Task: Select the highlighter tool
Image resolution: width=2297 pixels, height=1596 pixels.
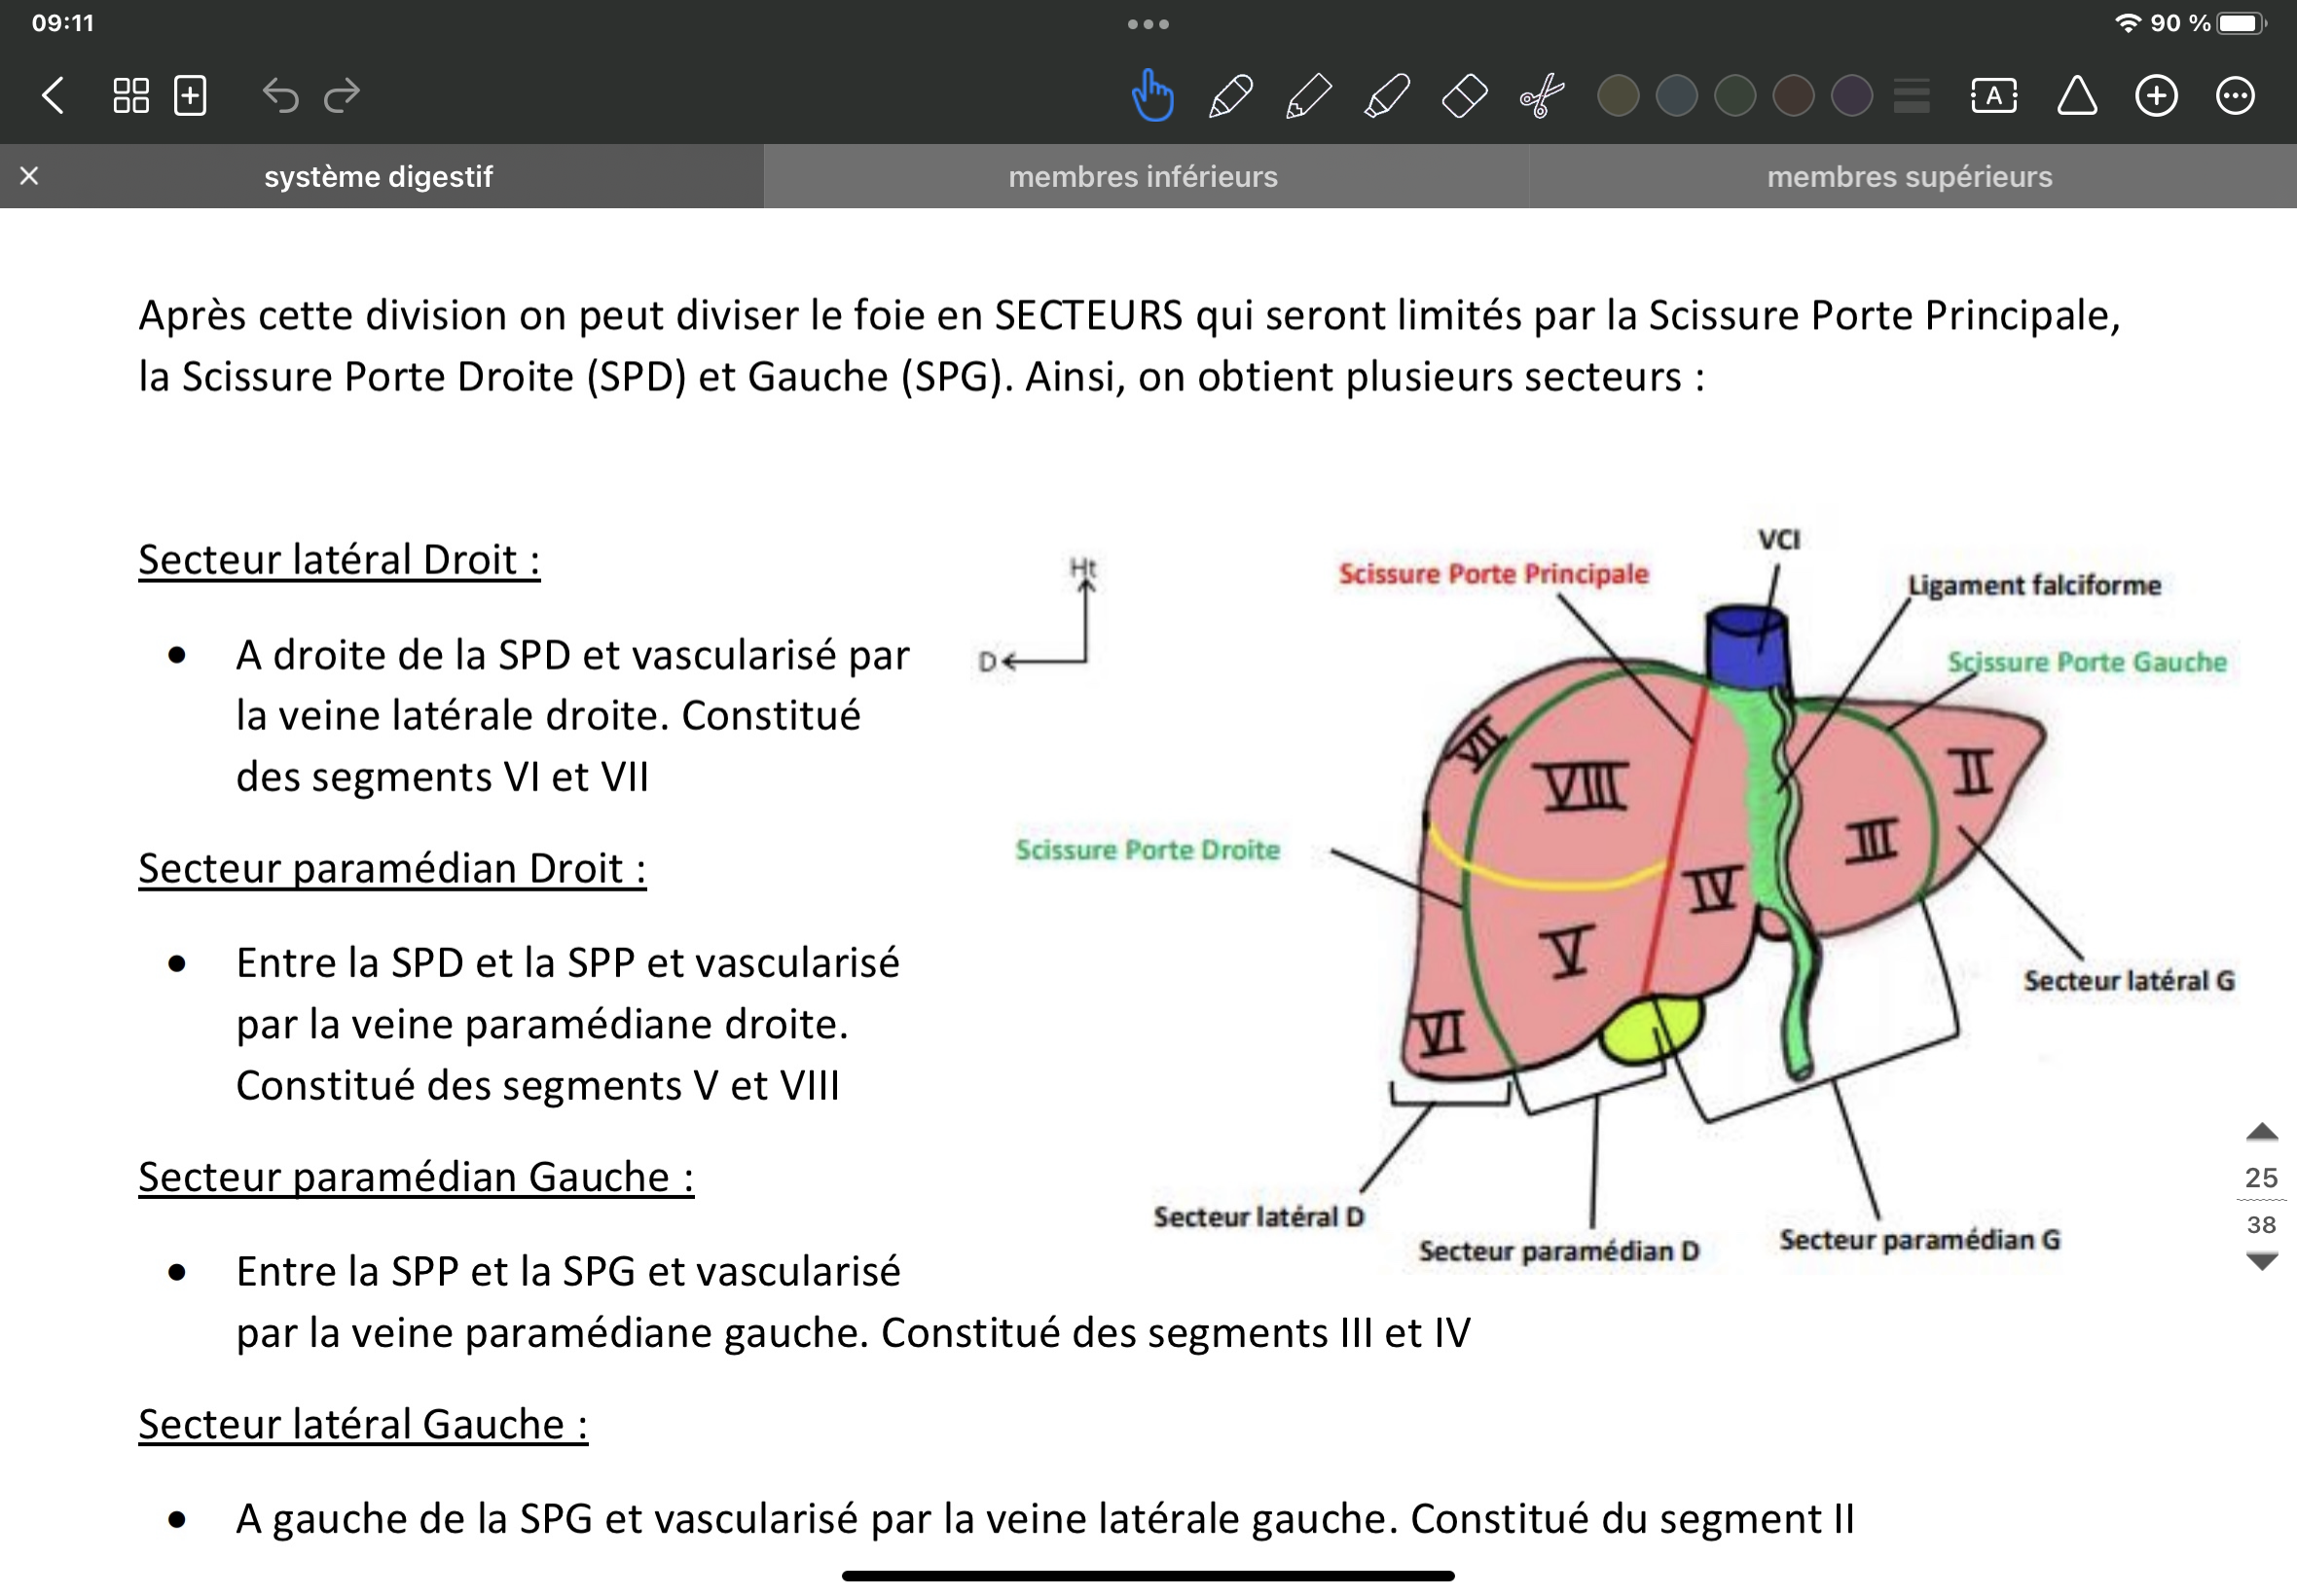Action: [1386, 96]
